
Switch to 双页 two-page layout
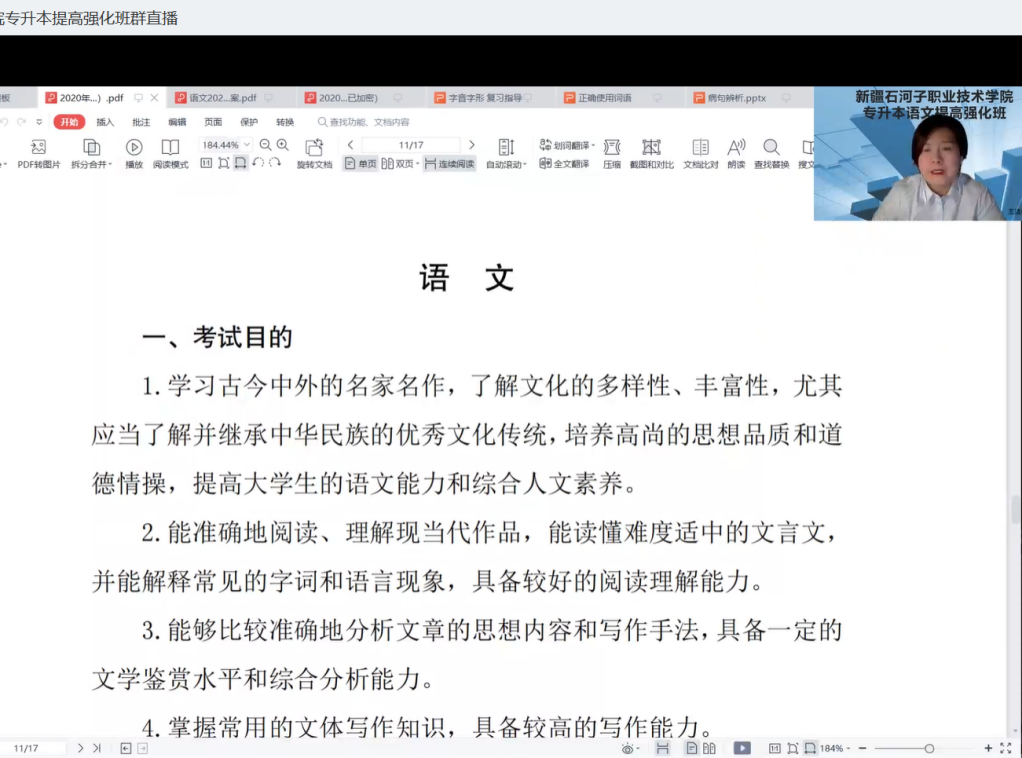point(399,164)
